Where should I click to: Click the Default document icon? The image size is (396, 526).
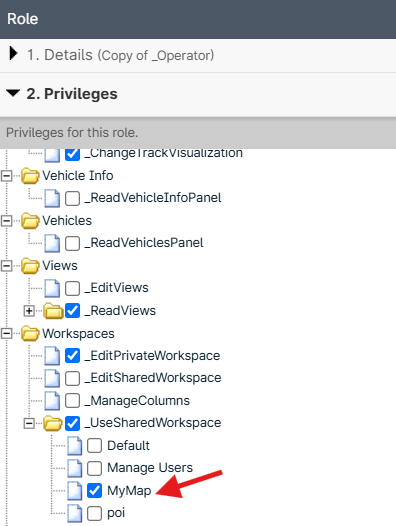click(75, 446)
